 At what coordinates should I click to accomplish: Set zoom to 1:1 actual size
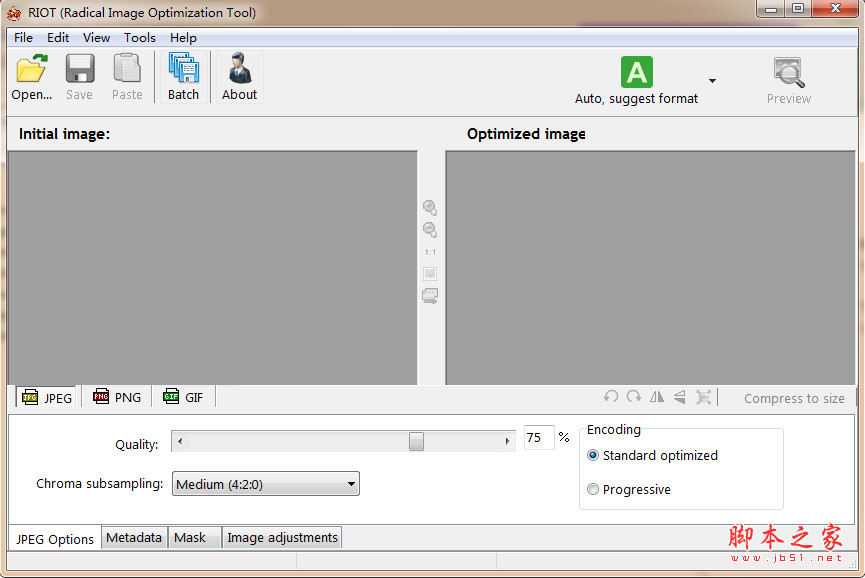(x=430, y=252)
